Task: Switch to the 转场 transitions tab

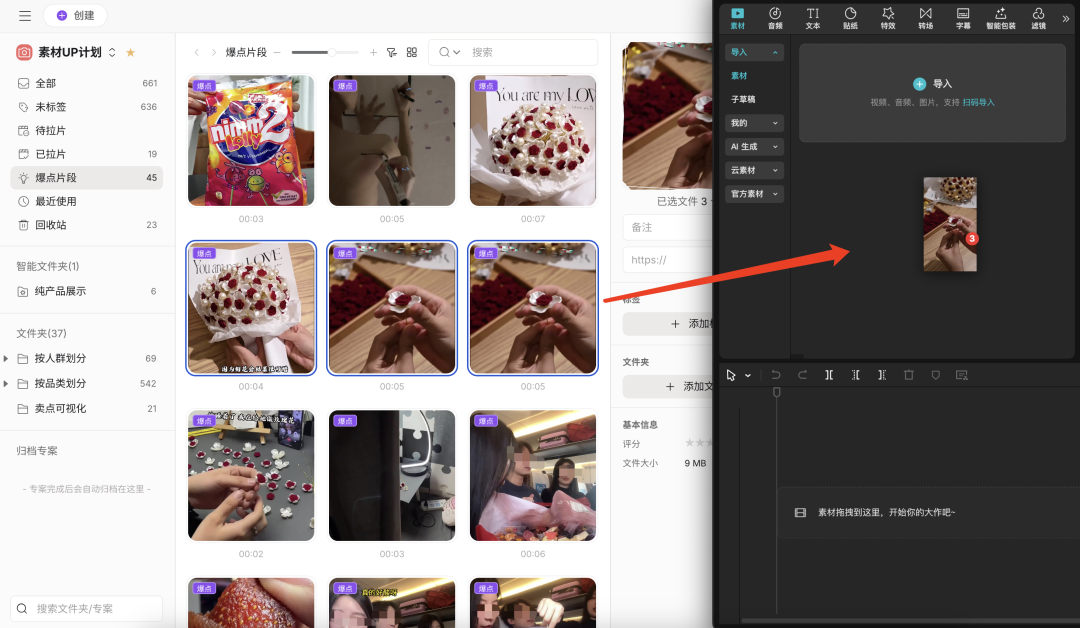Action: (x=926, y=18)
